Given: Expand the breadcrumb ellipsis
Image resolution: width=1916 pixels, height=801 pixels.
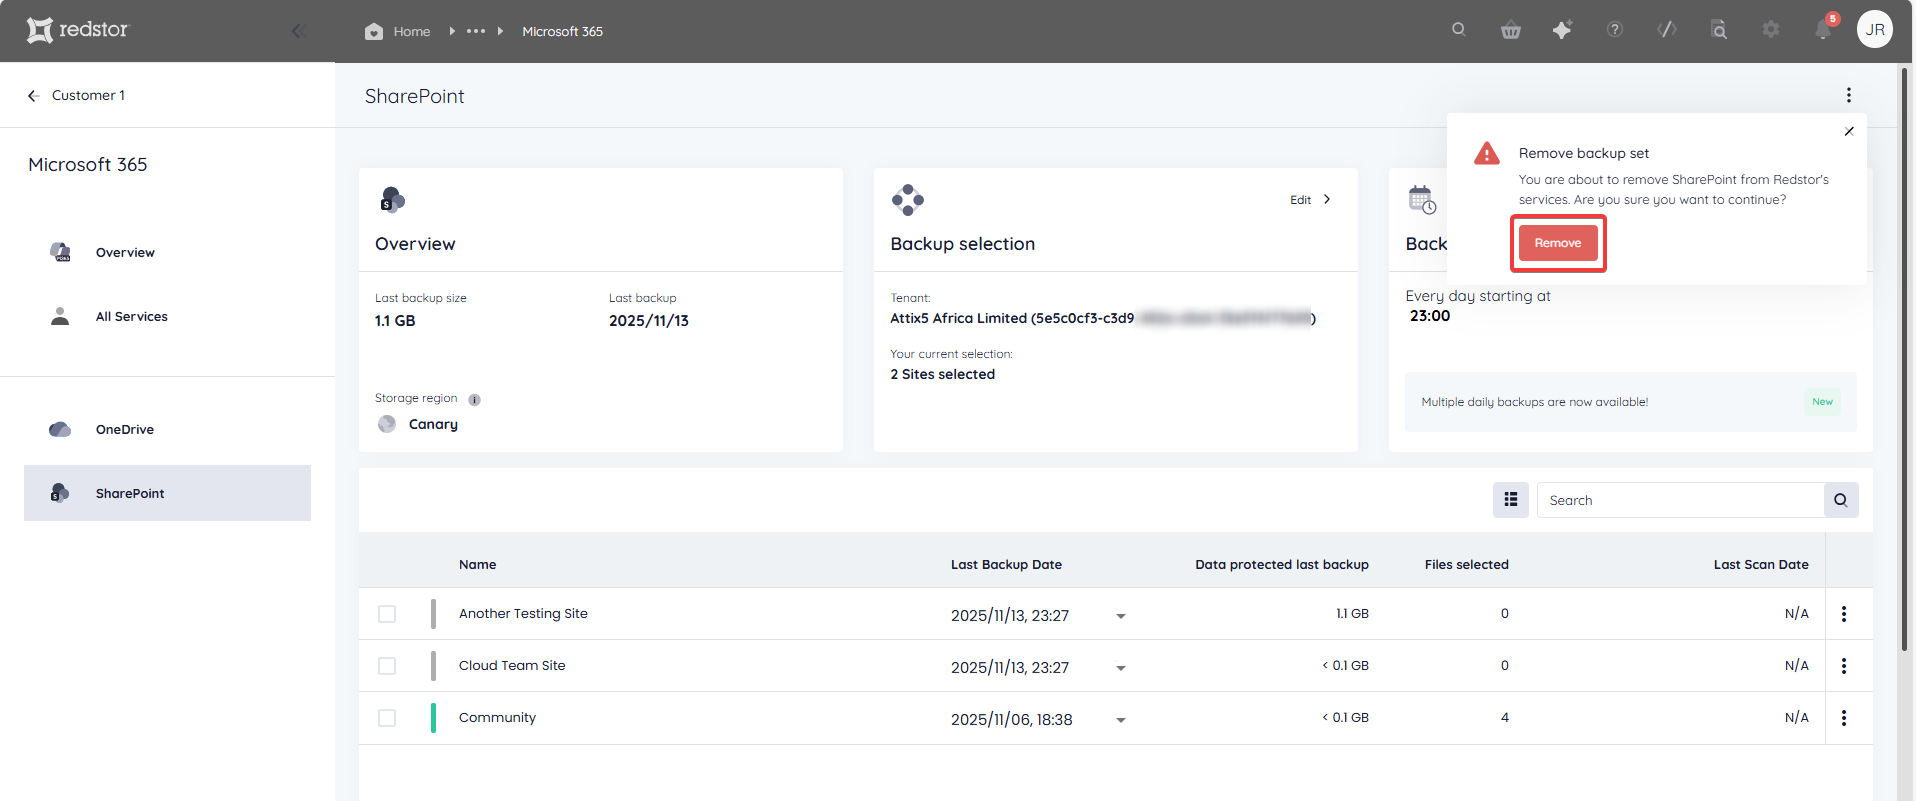Looking at the screenshot, I should point(476,31).
